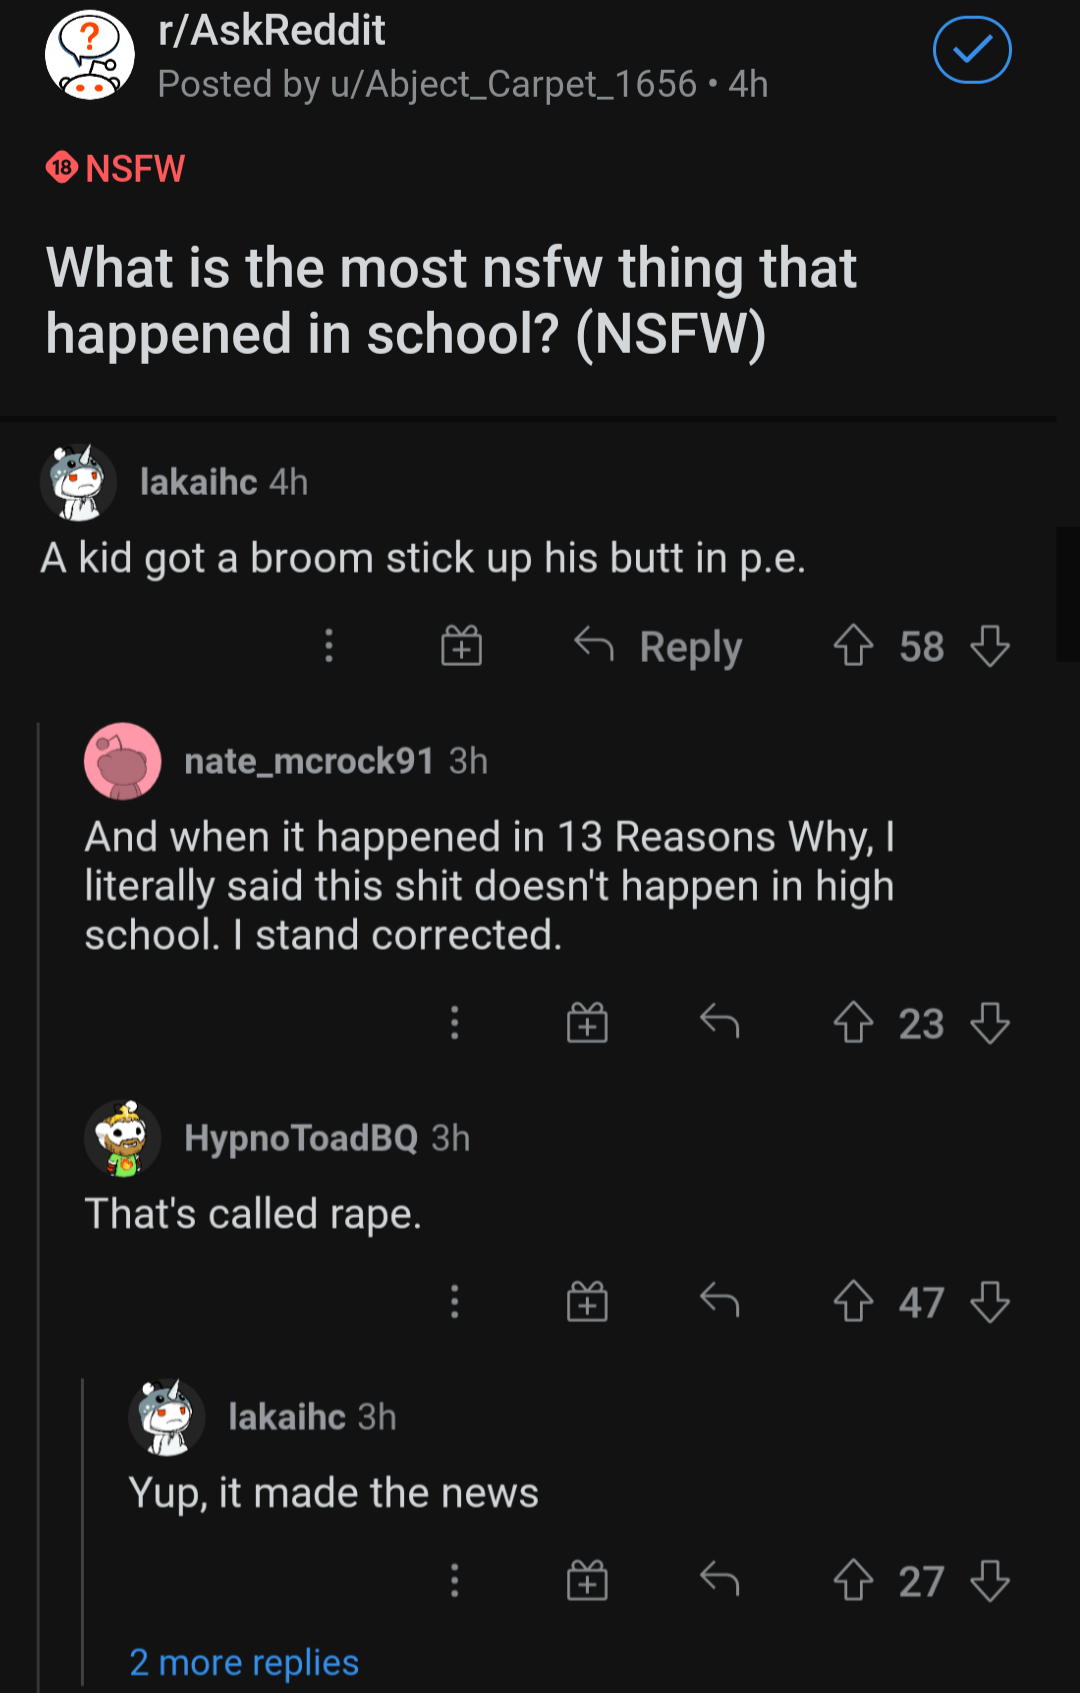Click the reply arrow on nate_mcrock91's comment
Viewport: 1080px width, 1693px height.
tap(720, 1022)
